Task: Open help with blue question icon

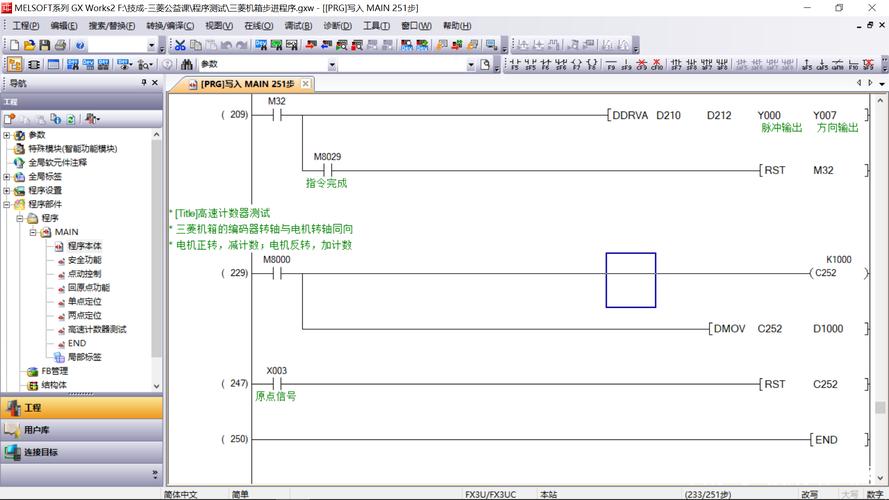Action: click(80, 45)
